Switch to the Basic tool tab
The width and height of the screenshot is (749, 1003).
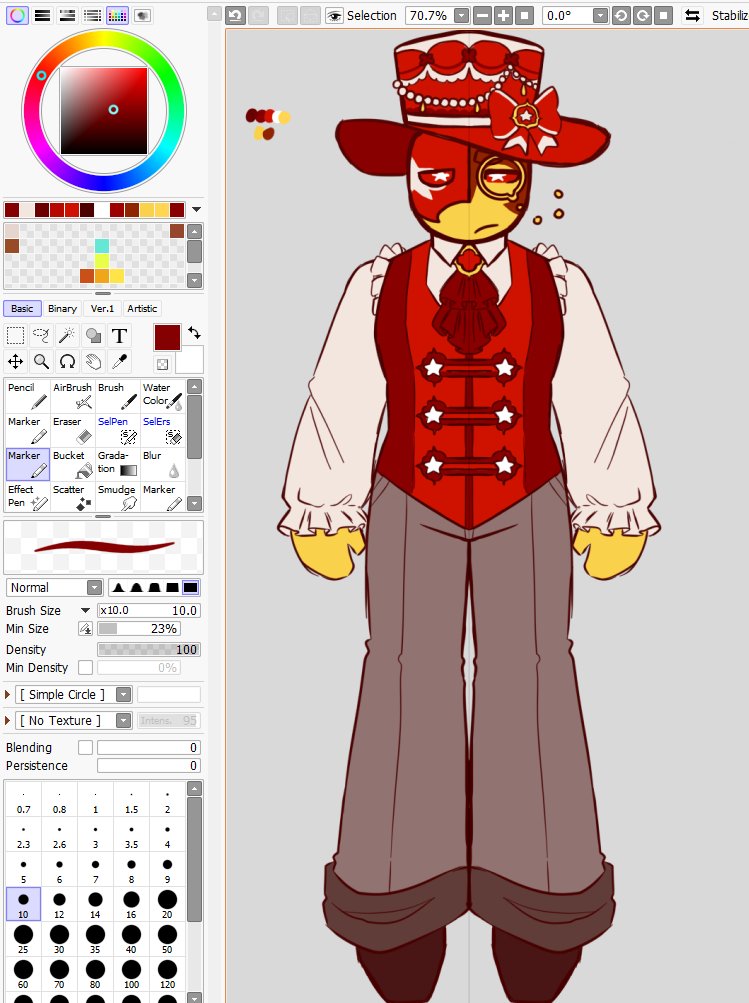click(x=22, y=308)
